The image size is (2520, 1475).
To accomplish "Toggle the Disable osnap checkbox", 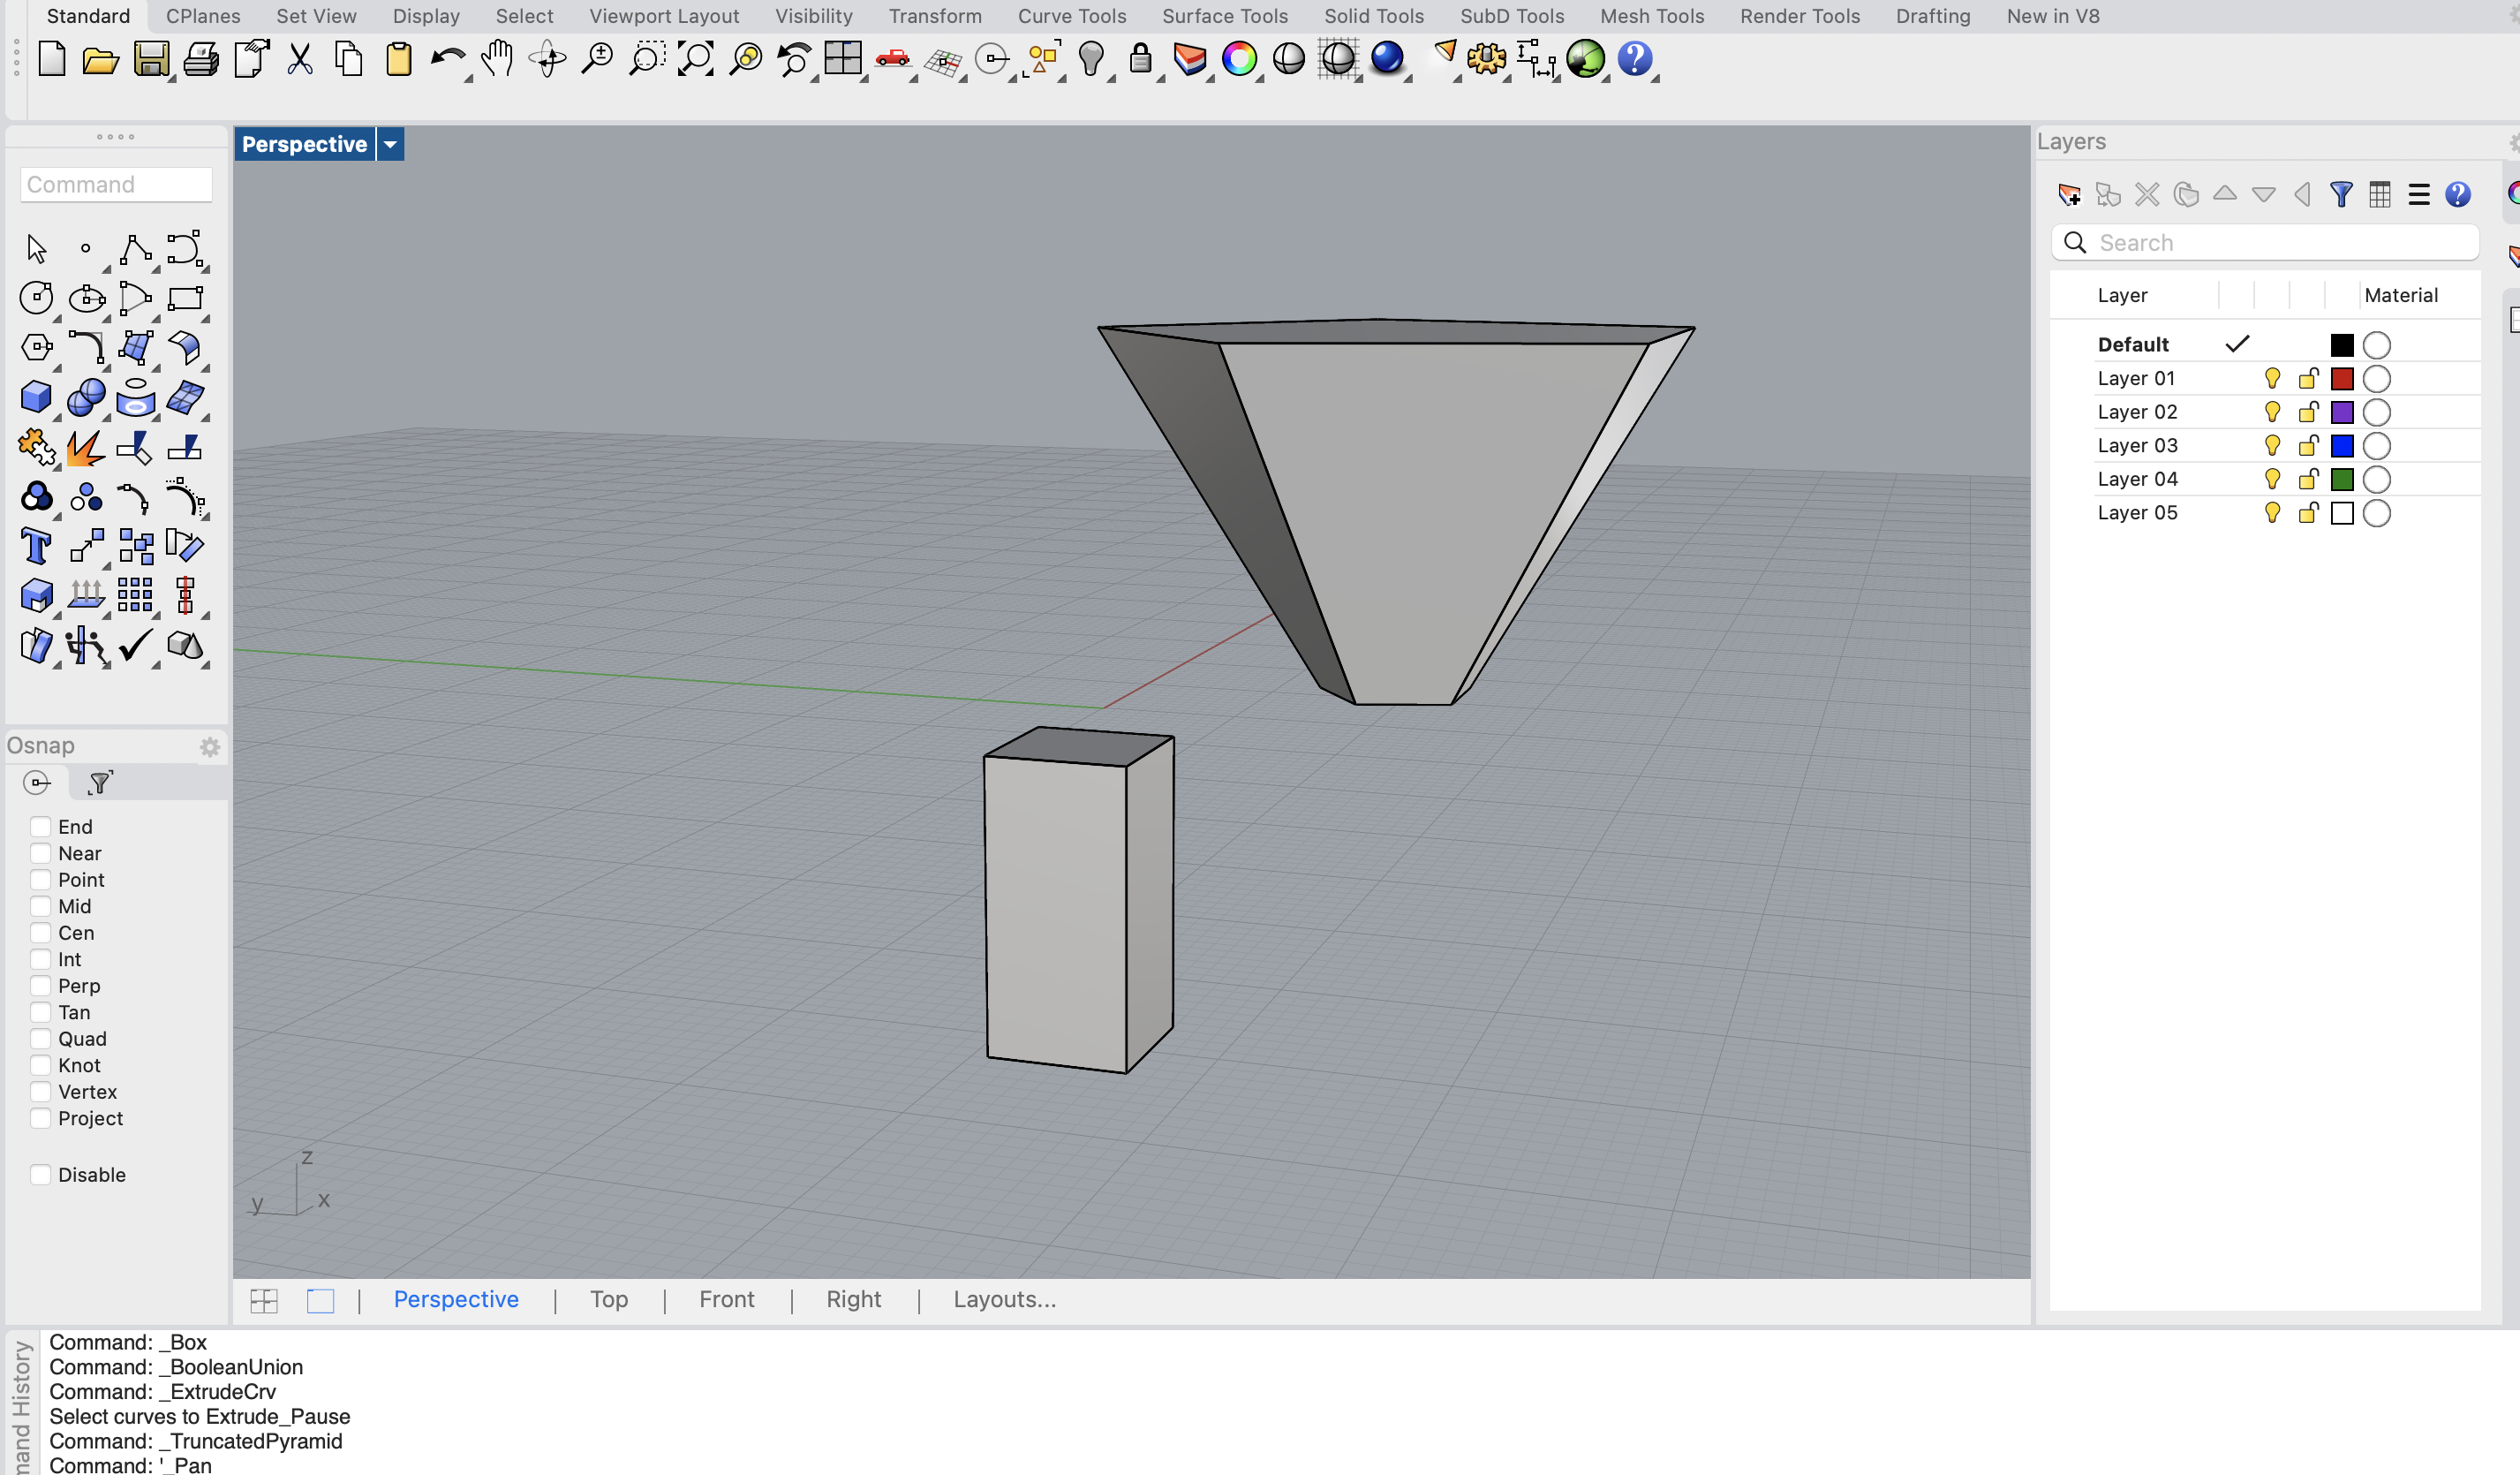I will pos(41,1174).
